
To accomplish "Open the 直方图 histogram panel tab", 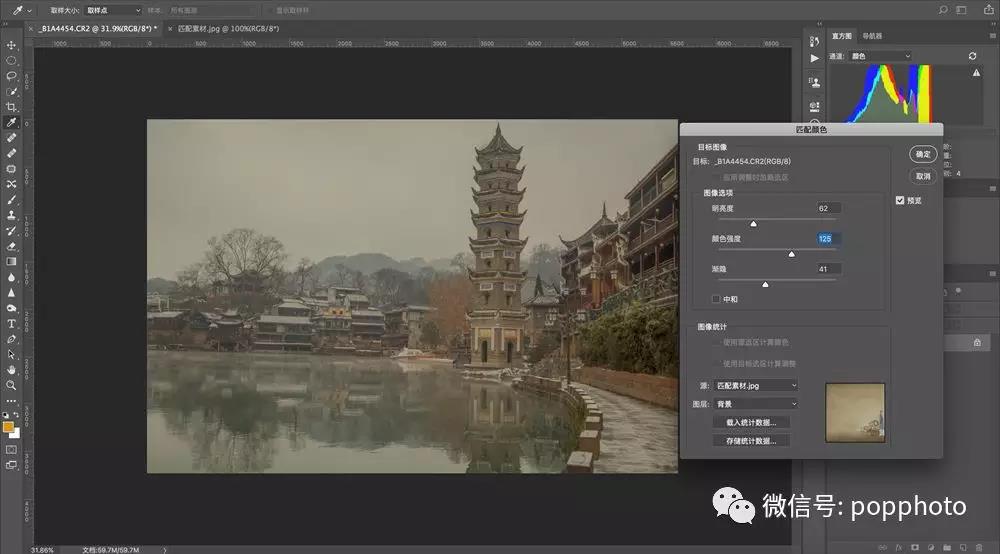I will [842, 36].
